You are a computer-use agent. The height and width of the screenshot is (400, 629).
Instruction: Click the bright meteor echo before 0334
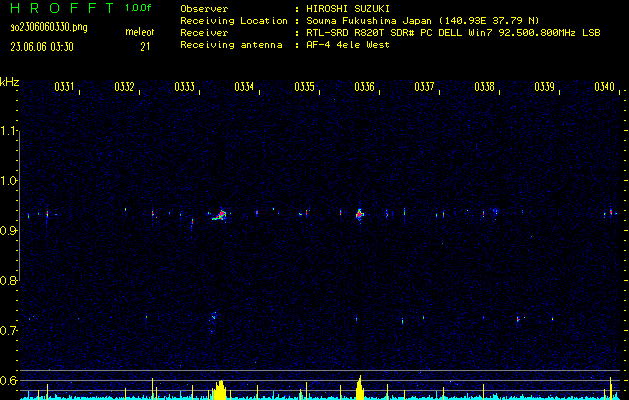(x=220, y=214)
